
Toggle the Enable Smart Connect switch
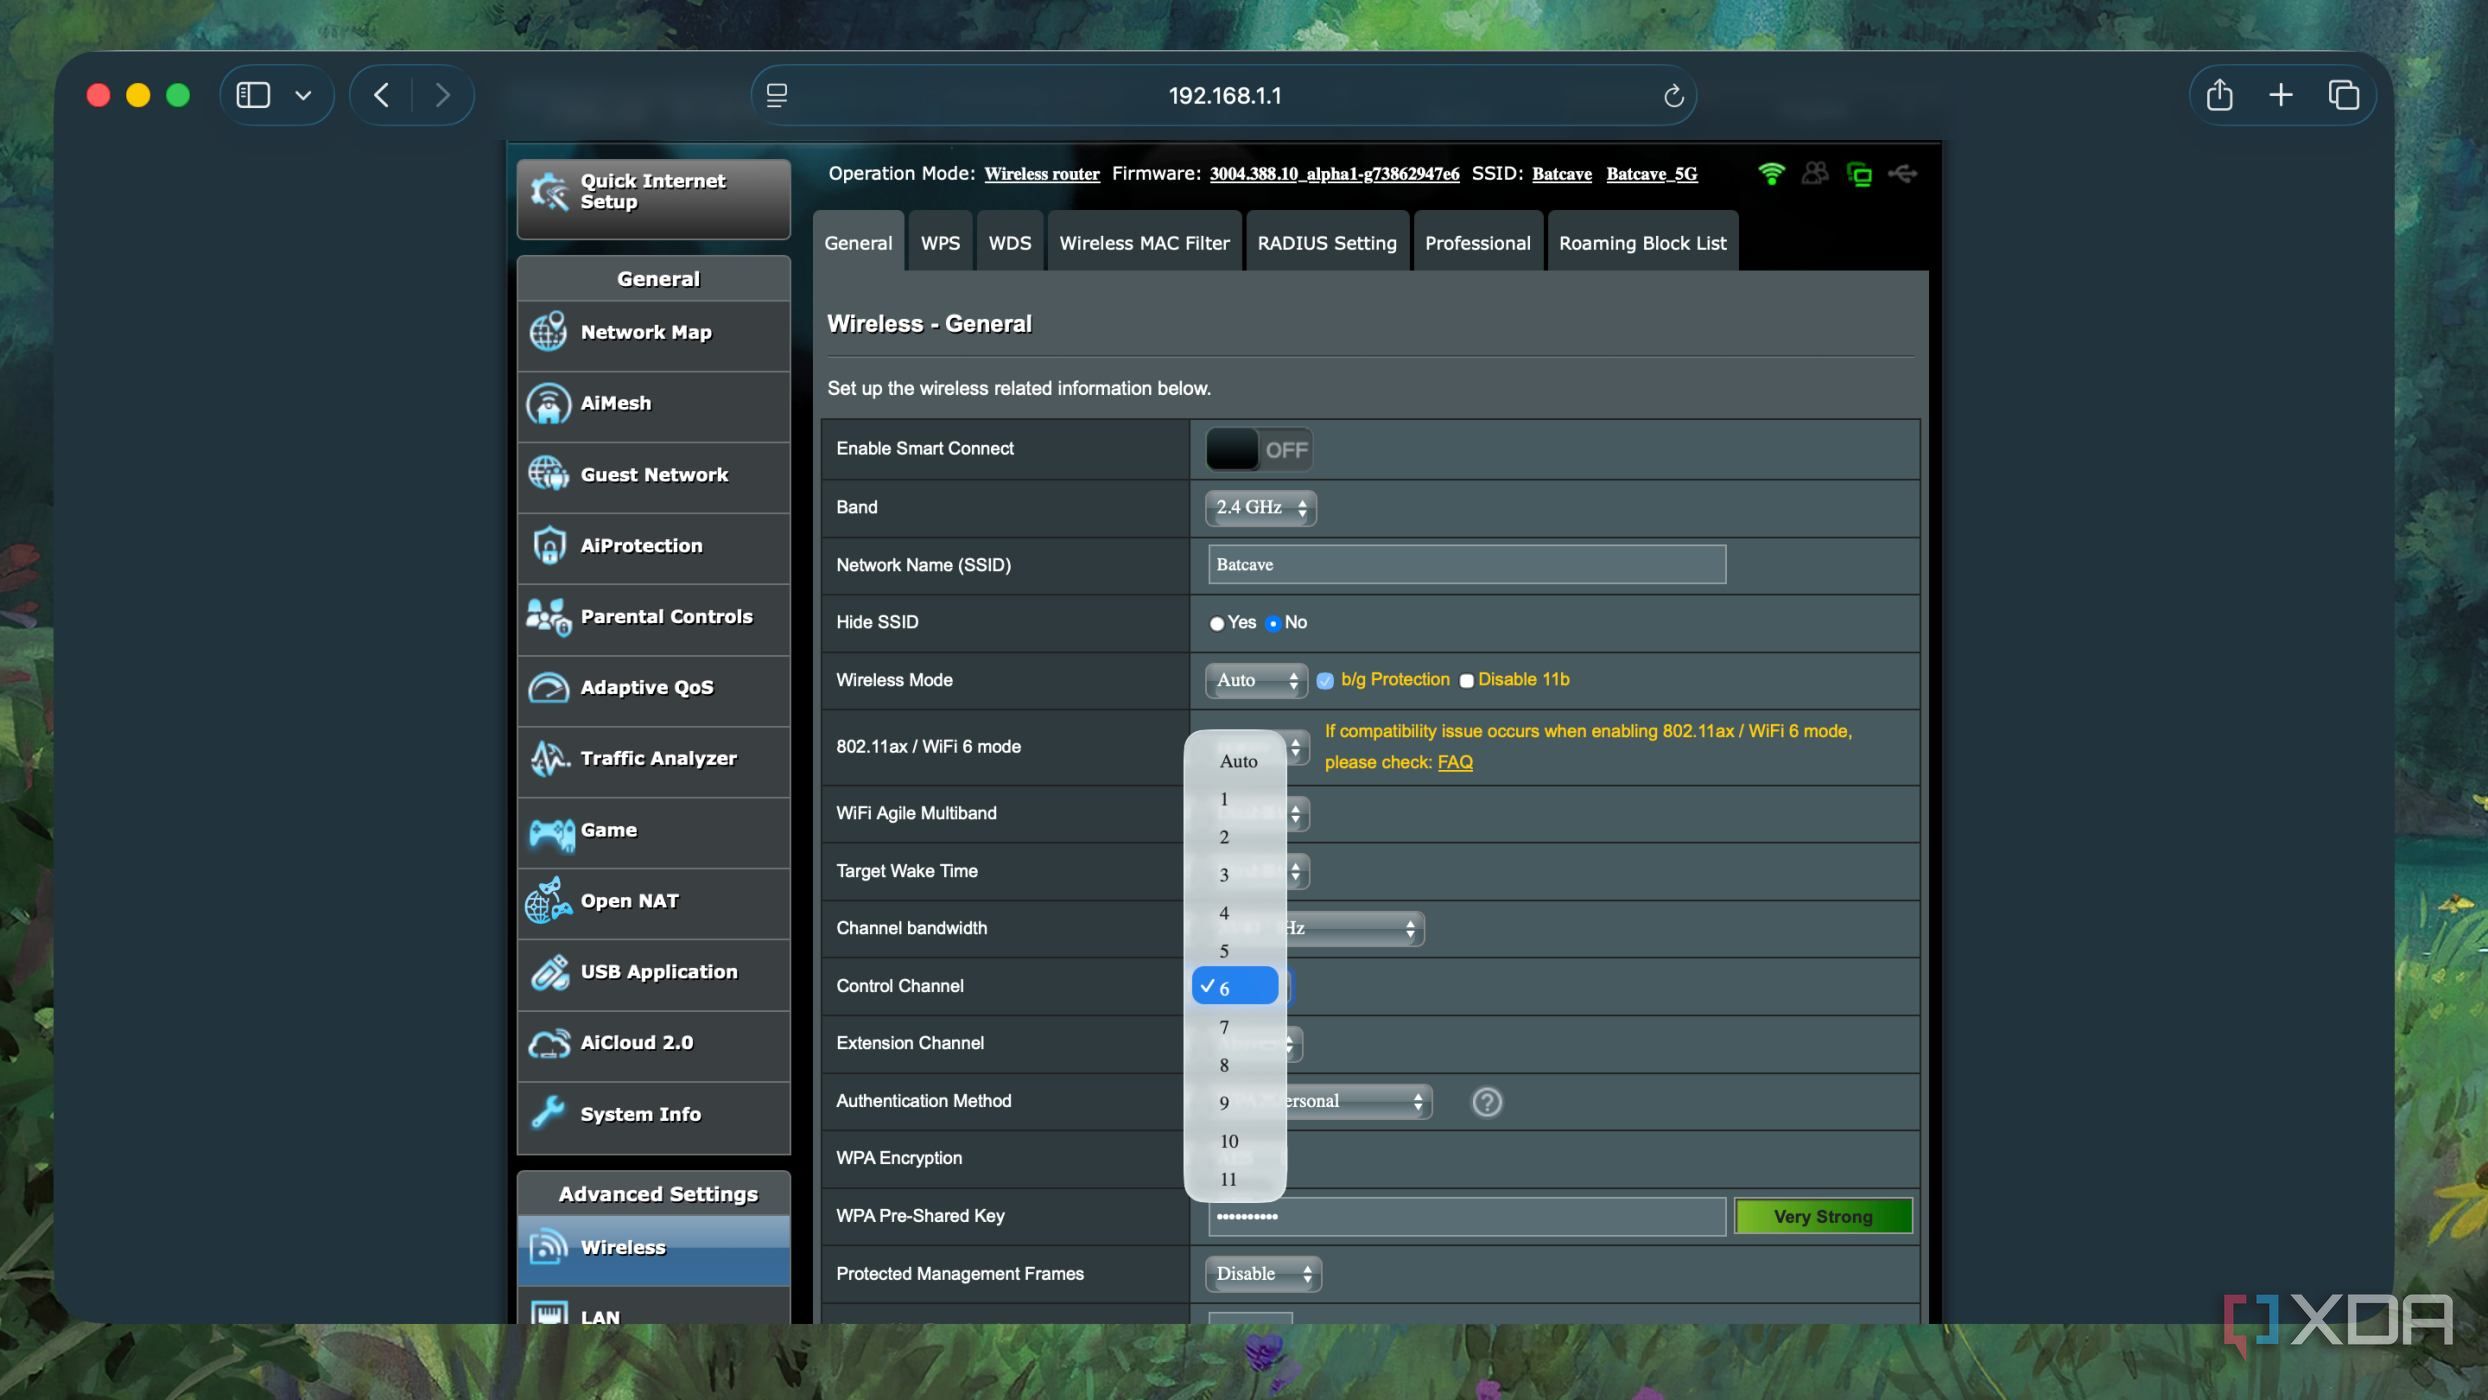[x=1258, y=450]
